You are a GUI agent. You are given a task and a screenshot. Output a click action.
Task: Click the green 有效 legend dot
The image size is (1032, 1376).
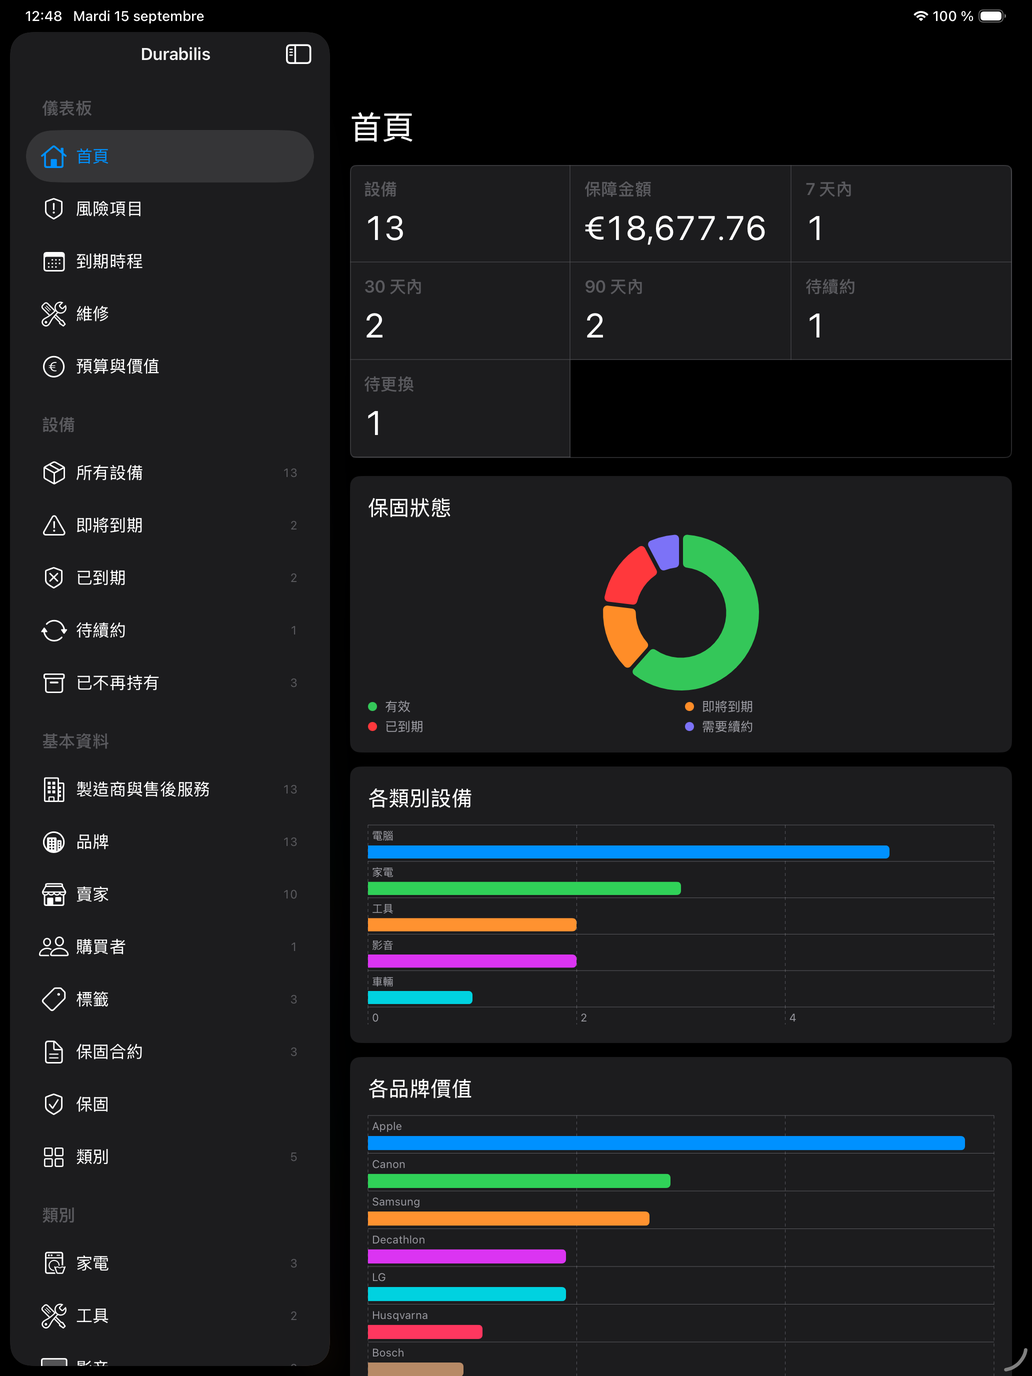(x=373, y=707)
